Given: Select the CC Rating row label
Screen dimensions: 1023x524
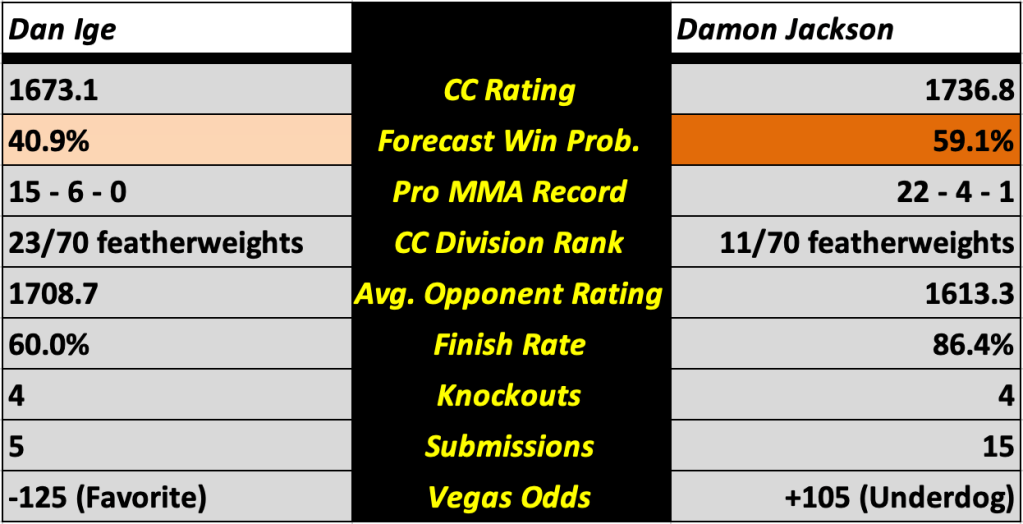Looking at the screenshot, I should pos(510,91).
